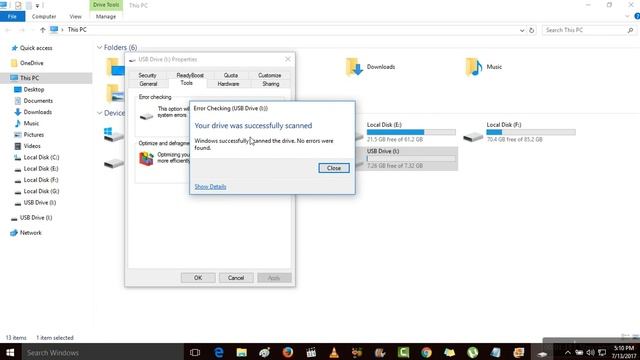The height and width of the screenshot is (360, 640).
Task: Open VLC media player from taskbar
Action: (334, 352)
